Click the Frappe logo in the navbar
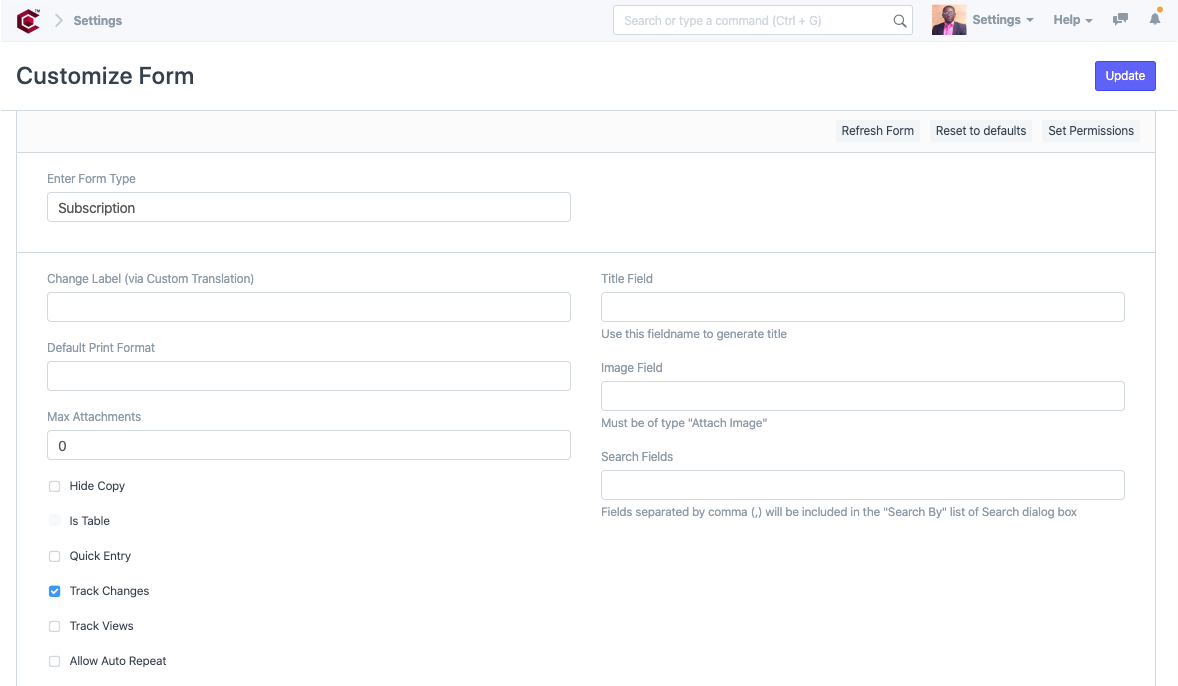Viewport: 1178px width, 686px height. click(27, 19)
